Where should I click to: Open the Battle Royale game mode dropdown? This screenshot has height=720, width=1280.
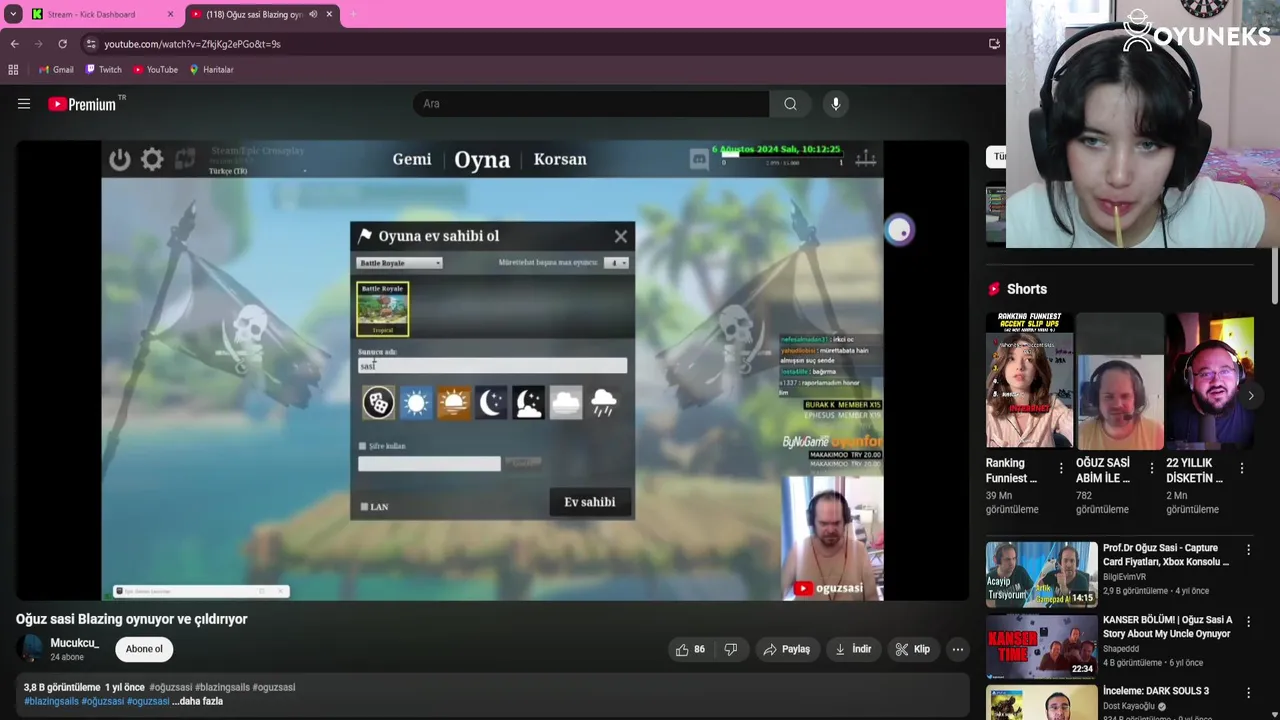tap(399, 263)
